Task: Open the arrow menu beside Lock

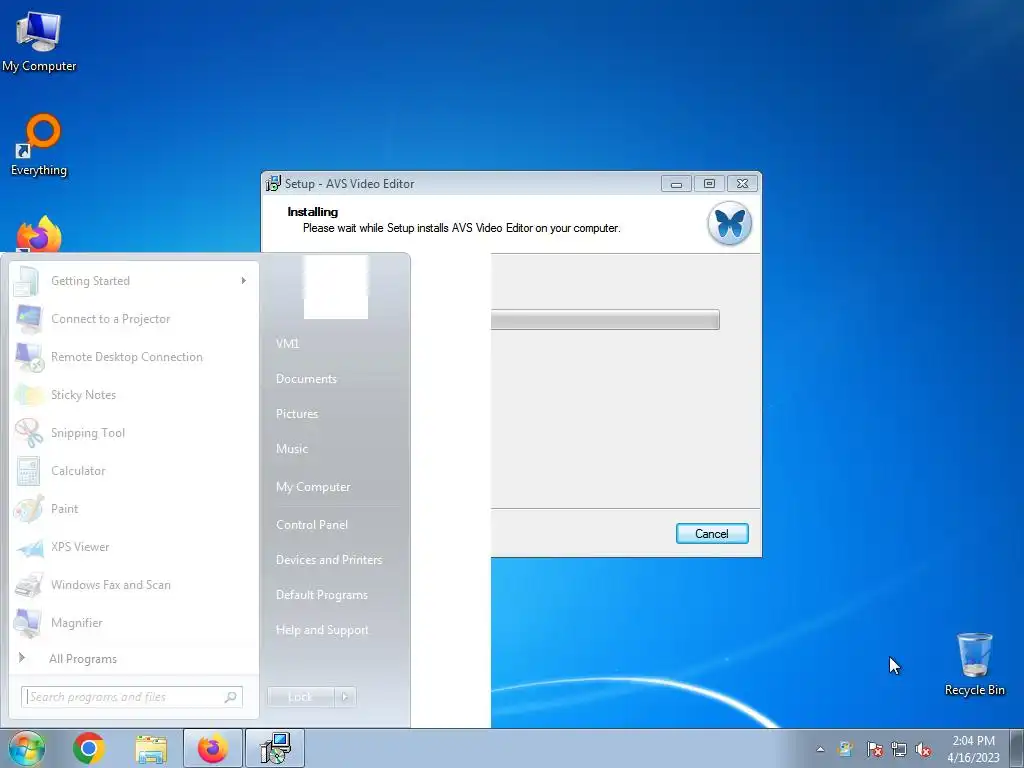Action: [x=345, y=697]
